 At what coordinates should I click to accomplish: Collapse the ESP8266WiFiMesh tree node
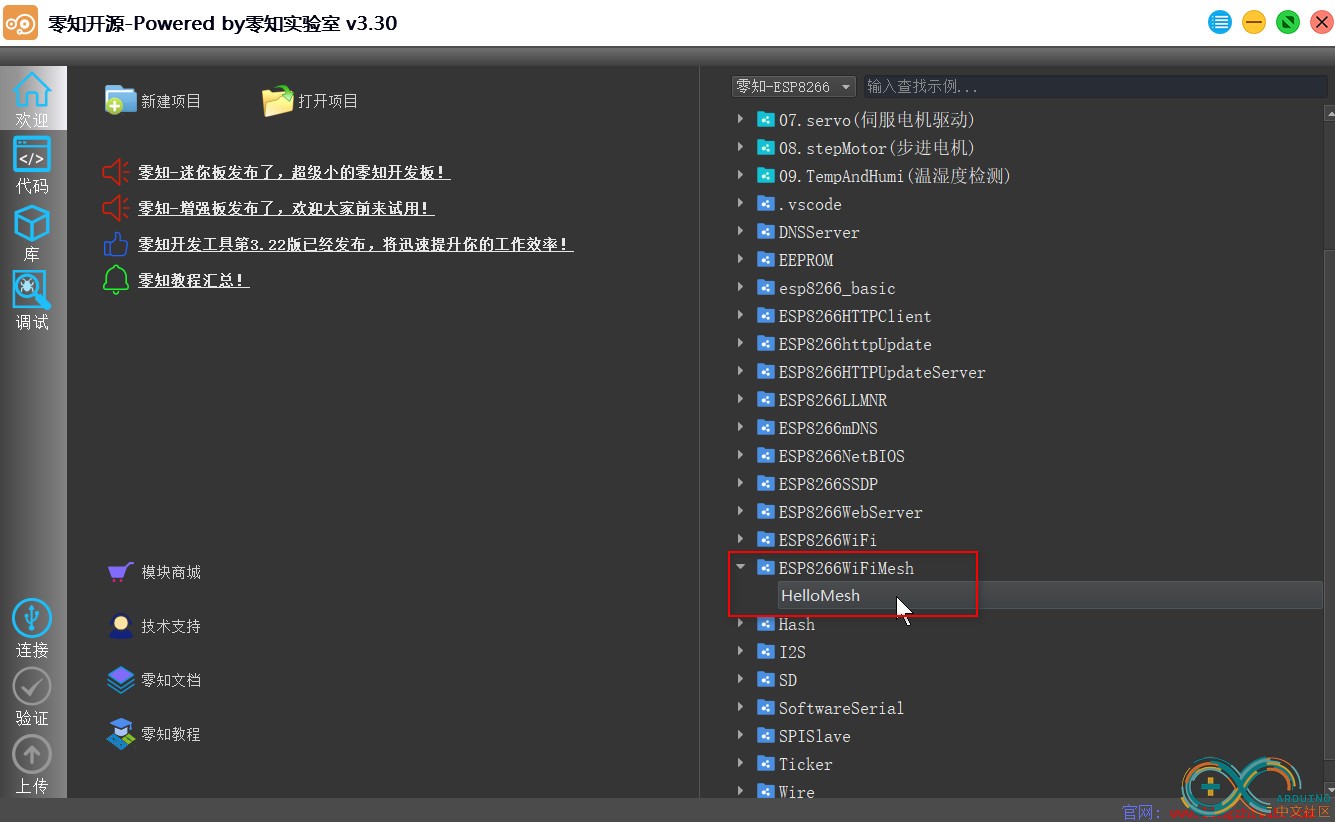(740, 567)
